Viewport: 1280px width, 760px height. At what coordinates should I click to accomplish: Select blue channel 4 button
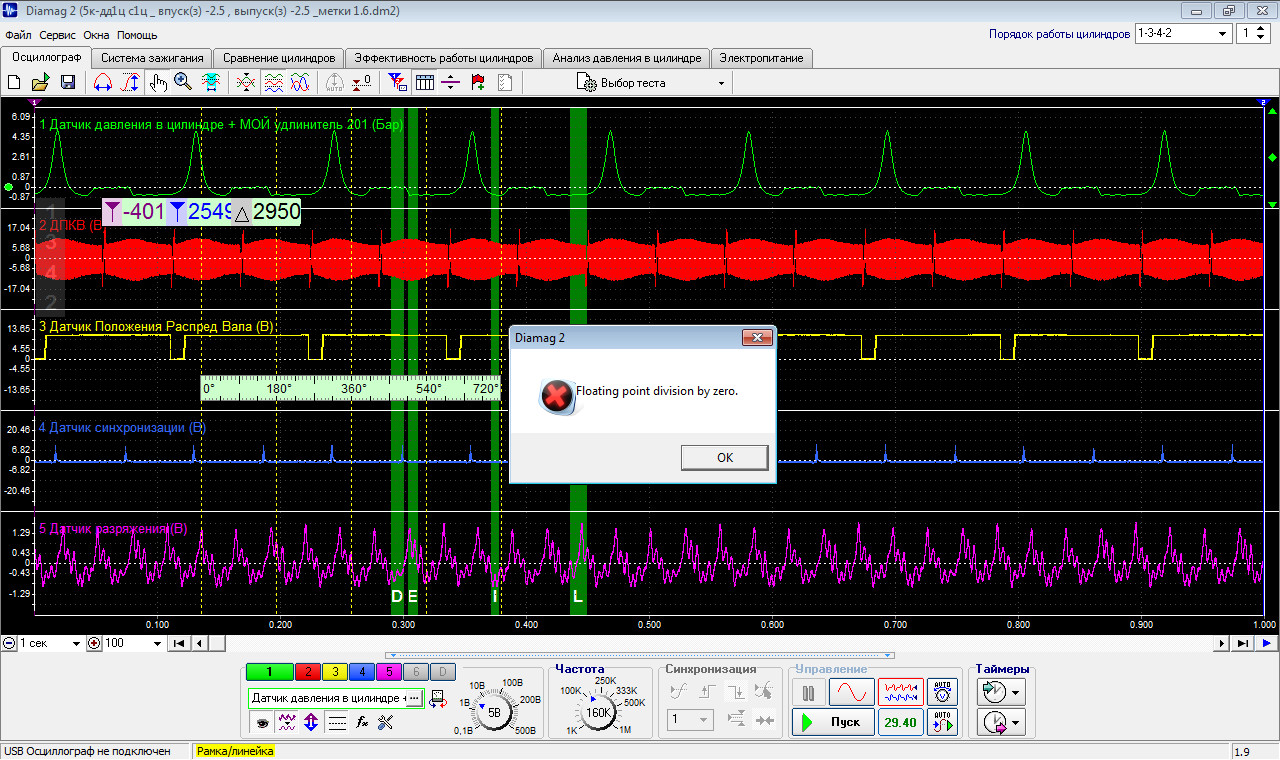[x=362, y=671]
